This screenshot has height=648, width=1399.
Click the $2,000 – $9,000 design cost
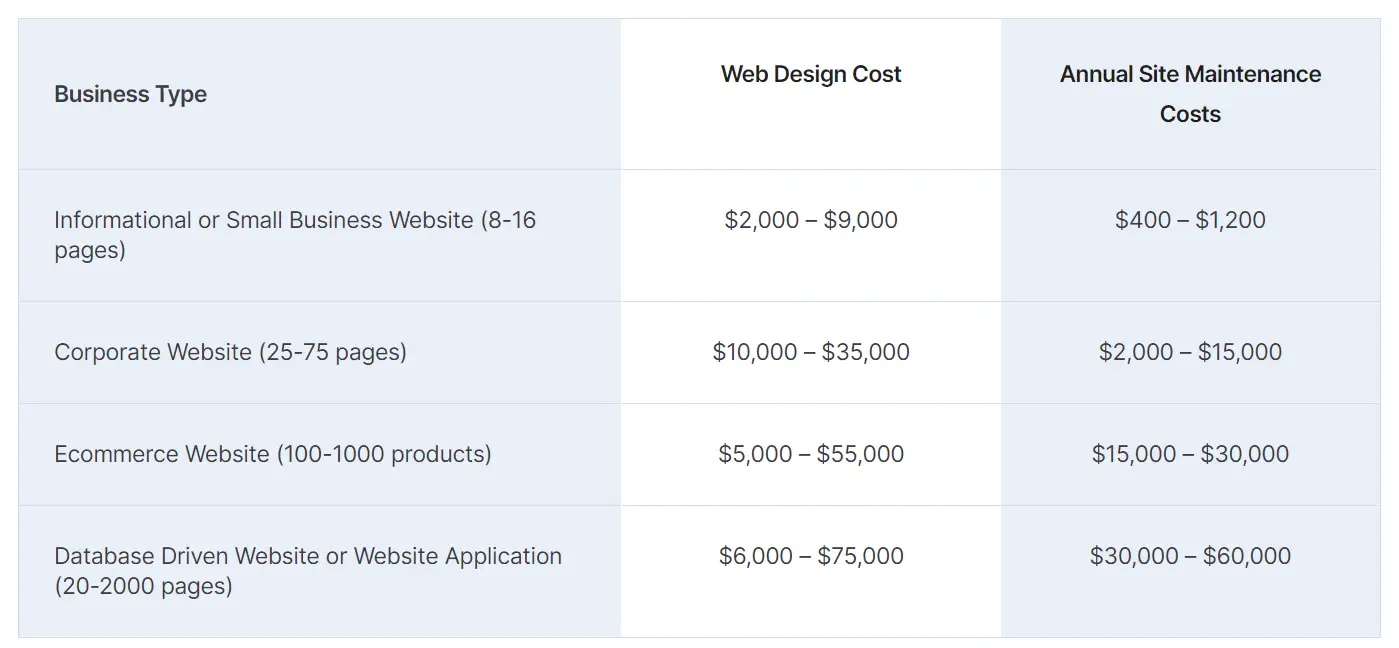point(811,220)
